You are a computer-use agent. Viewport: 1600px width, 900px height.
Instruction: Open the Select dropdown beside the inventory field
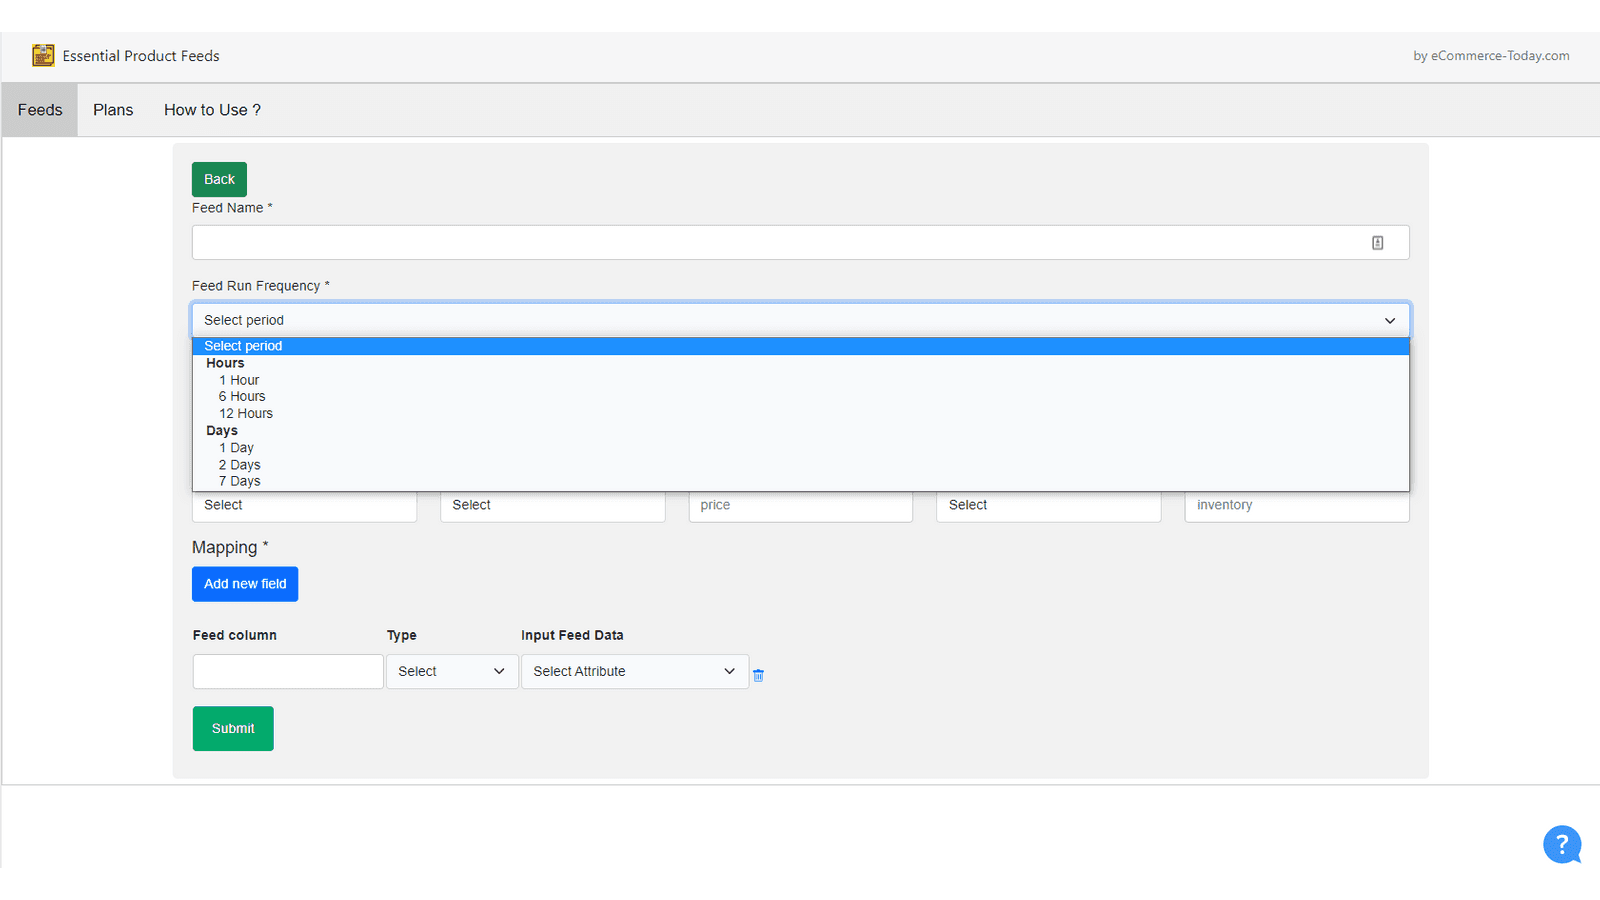pos(1048,505)
